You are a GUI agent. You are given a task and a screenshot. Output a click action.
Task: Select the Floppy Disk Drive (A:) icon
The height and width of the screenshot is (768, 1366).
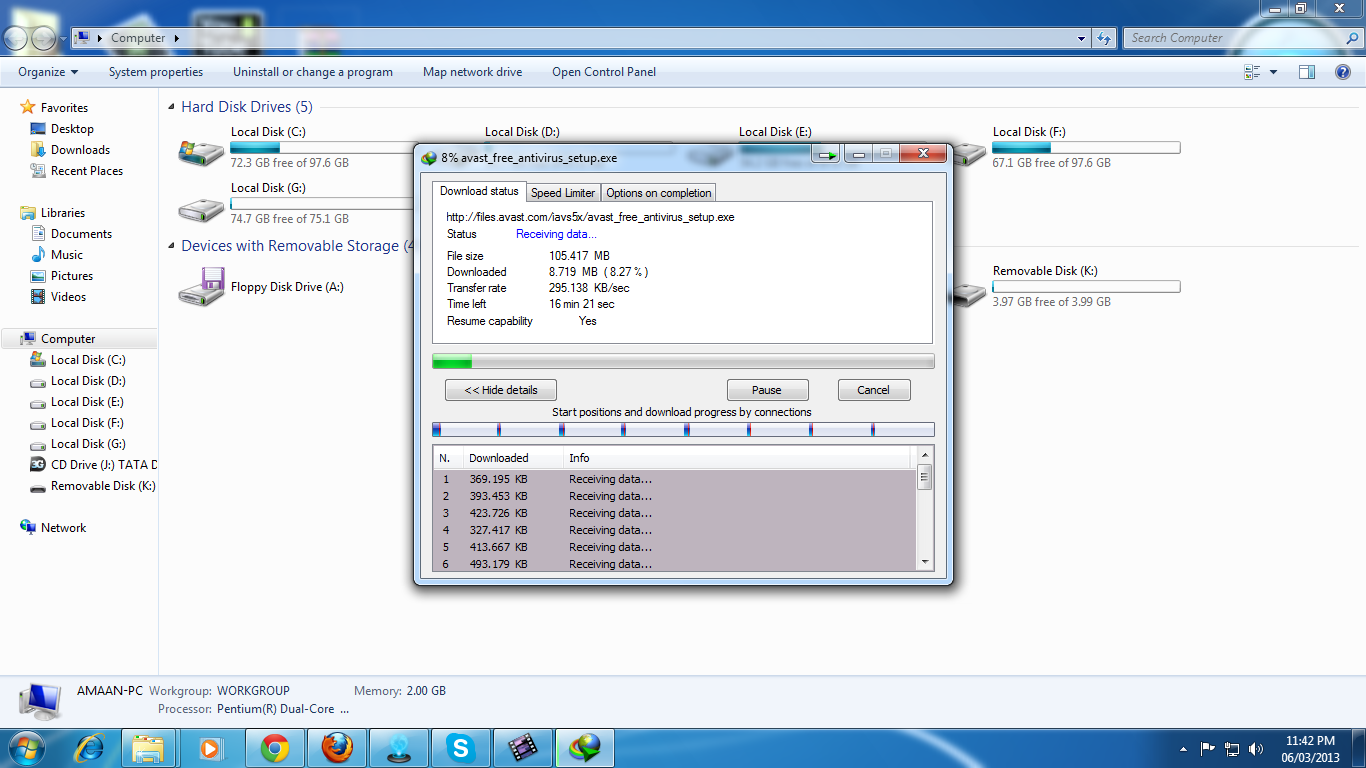tap(201, 288)
